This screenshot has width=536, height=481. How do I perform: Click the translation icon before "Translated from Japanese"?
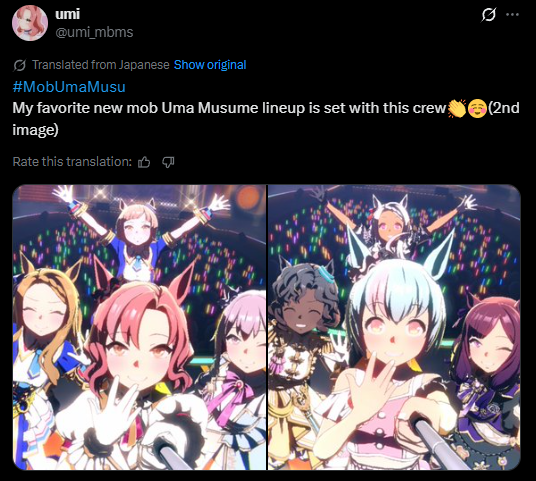click(19, 65)
